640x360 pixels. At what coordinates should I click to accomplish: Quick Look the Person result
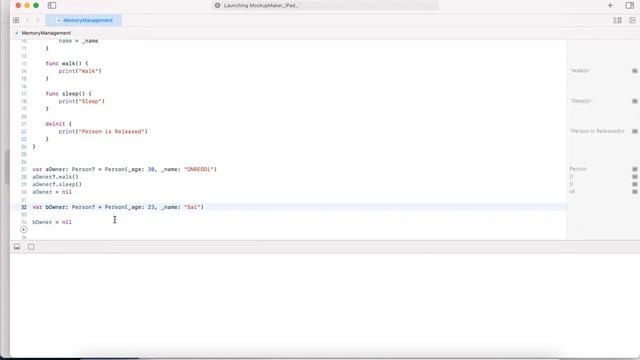635,169
